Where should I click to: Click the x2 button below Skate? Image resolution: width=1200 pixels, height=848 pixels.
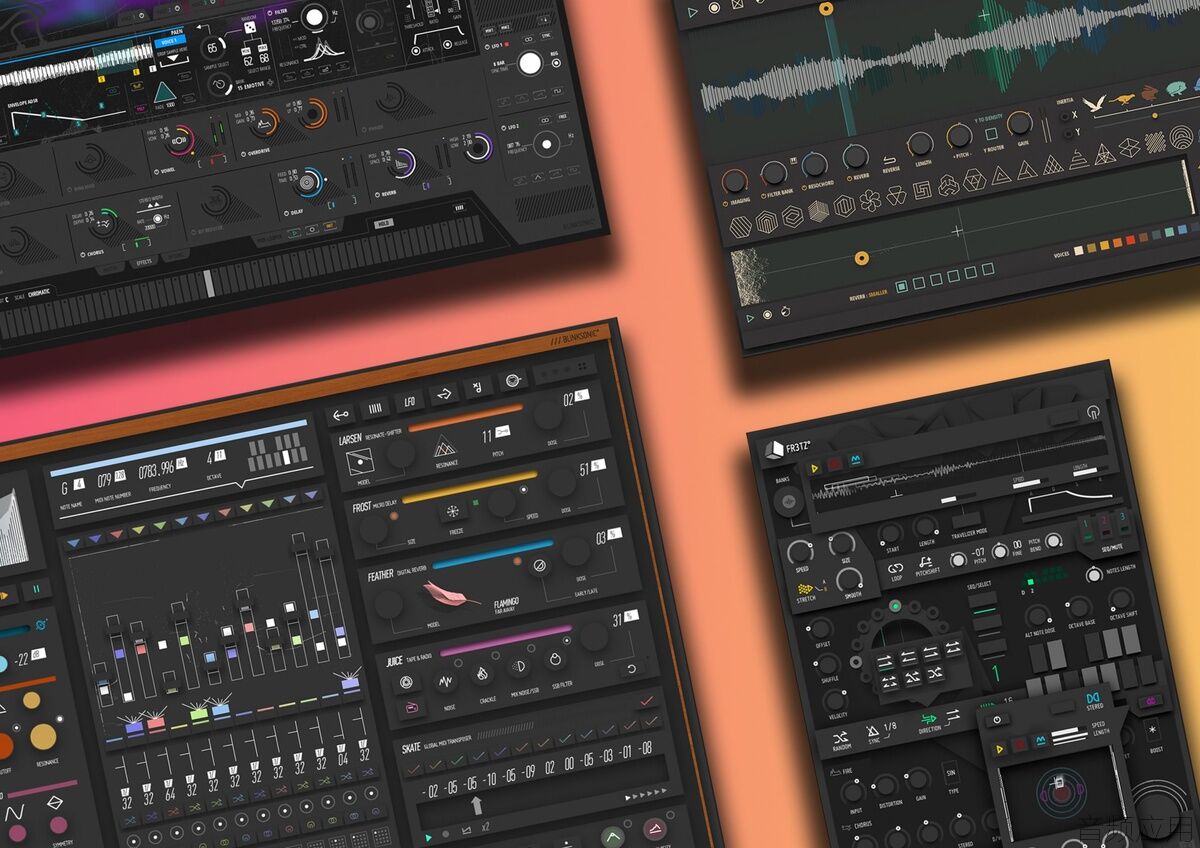[x=485, y=826]
